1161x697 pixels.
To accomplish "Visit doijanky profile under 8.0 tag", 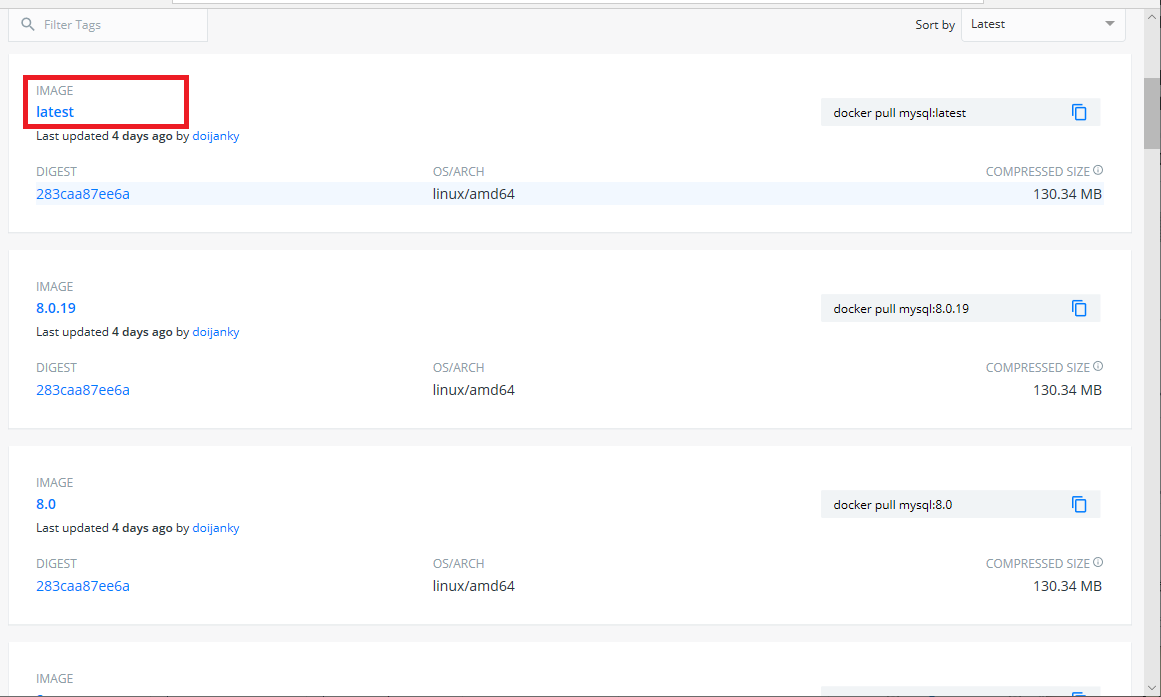I will [x=215, y=528].
